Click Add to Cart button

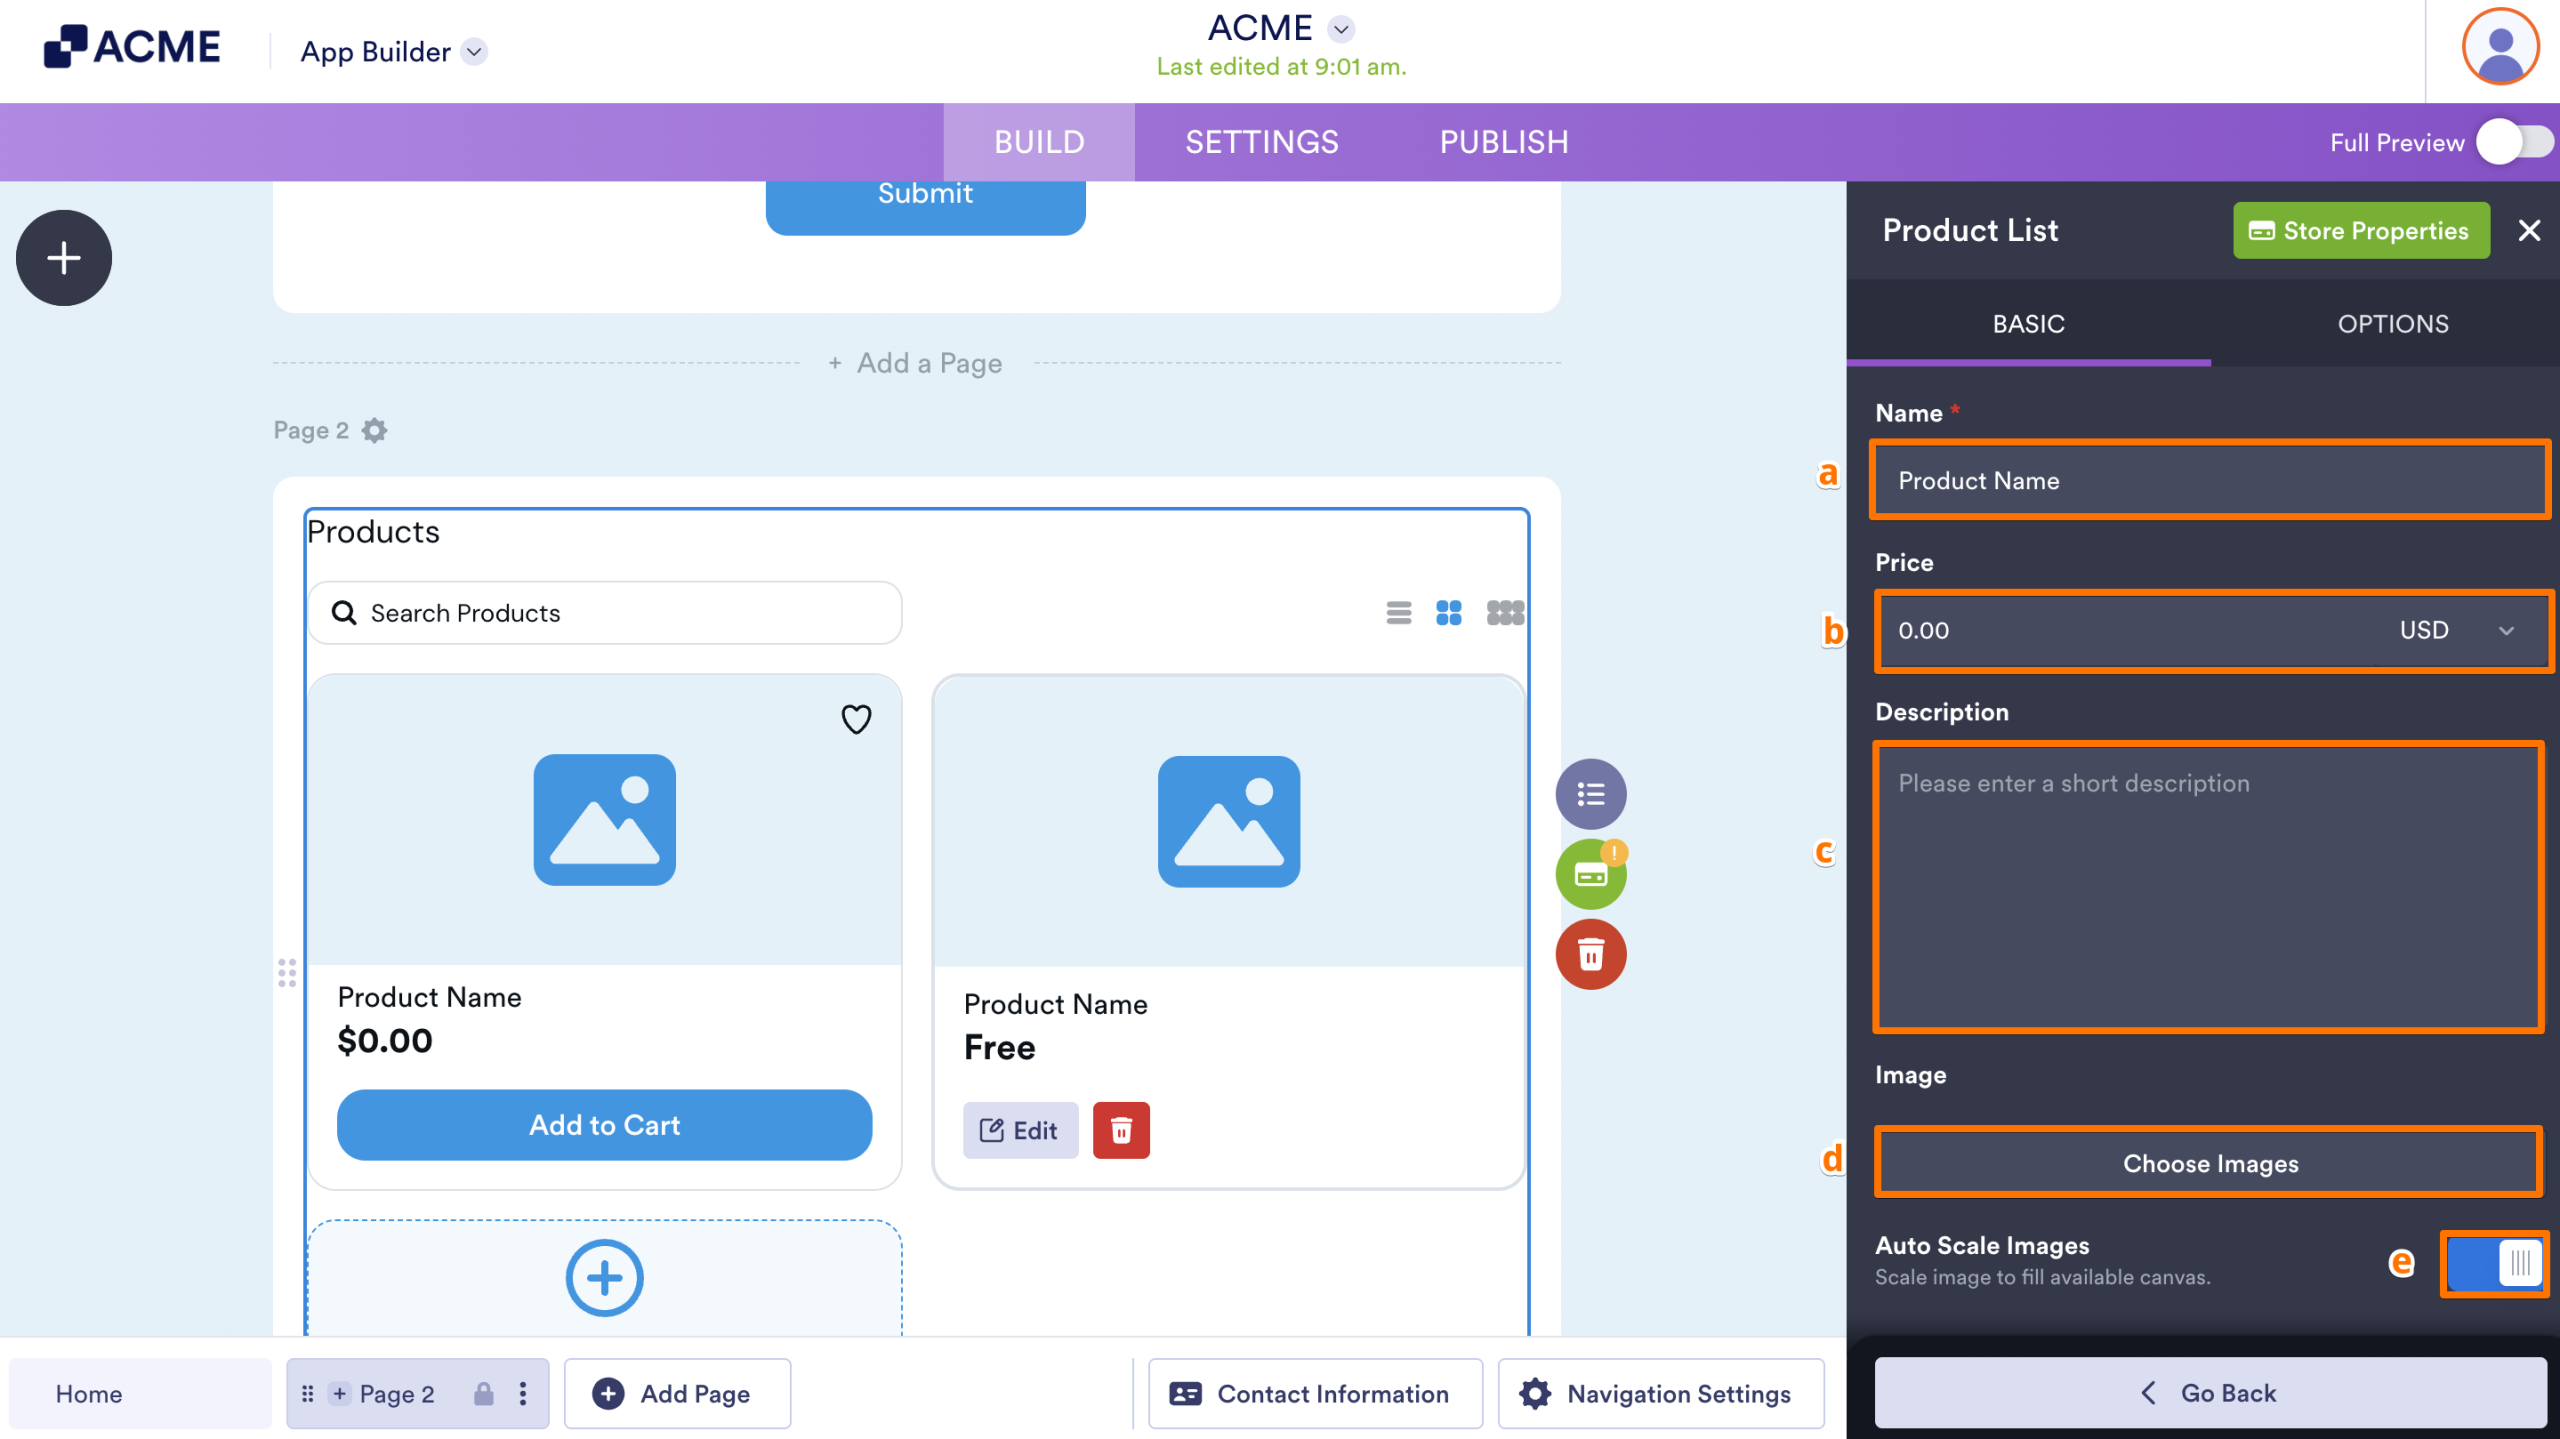click(605, 1125)
